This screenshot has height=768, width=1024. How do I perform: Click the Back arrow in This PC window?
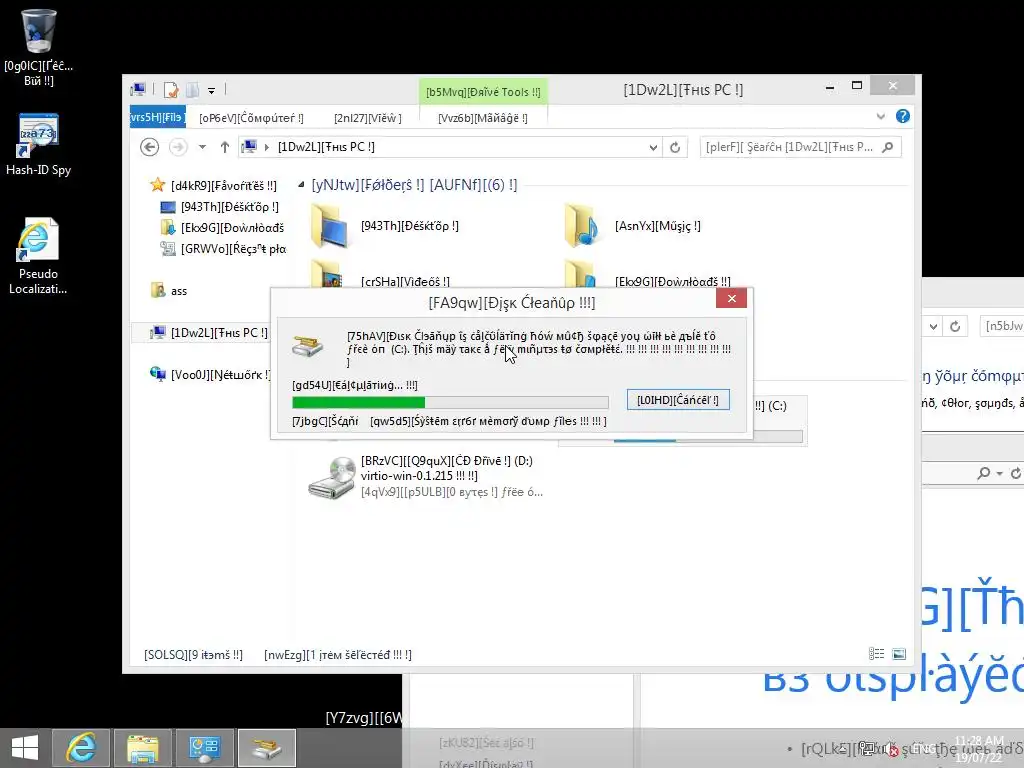coord(150,147)
